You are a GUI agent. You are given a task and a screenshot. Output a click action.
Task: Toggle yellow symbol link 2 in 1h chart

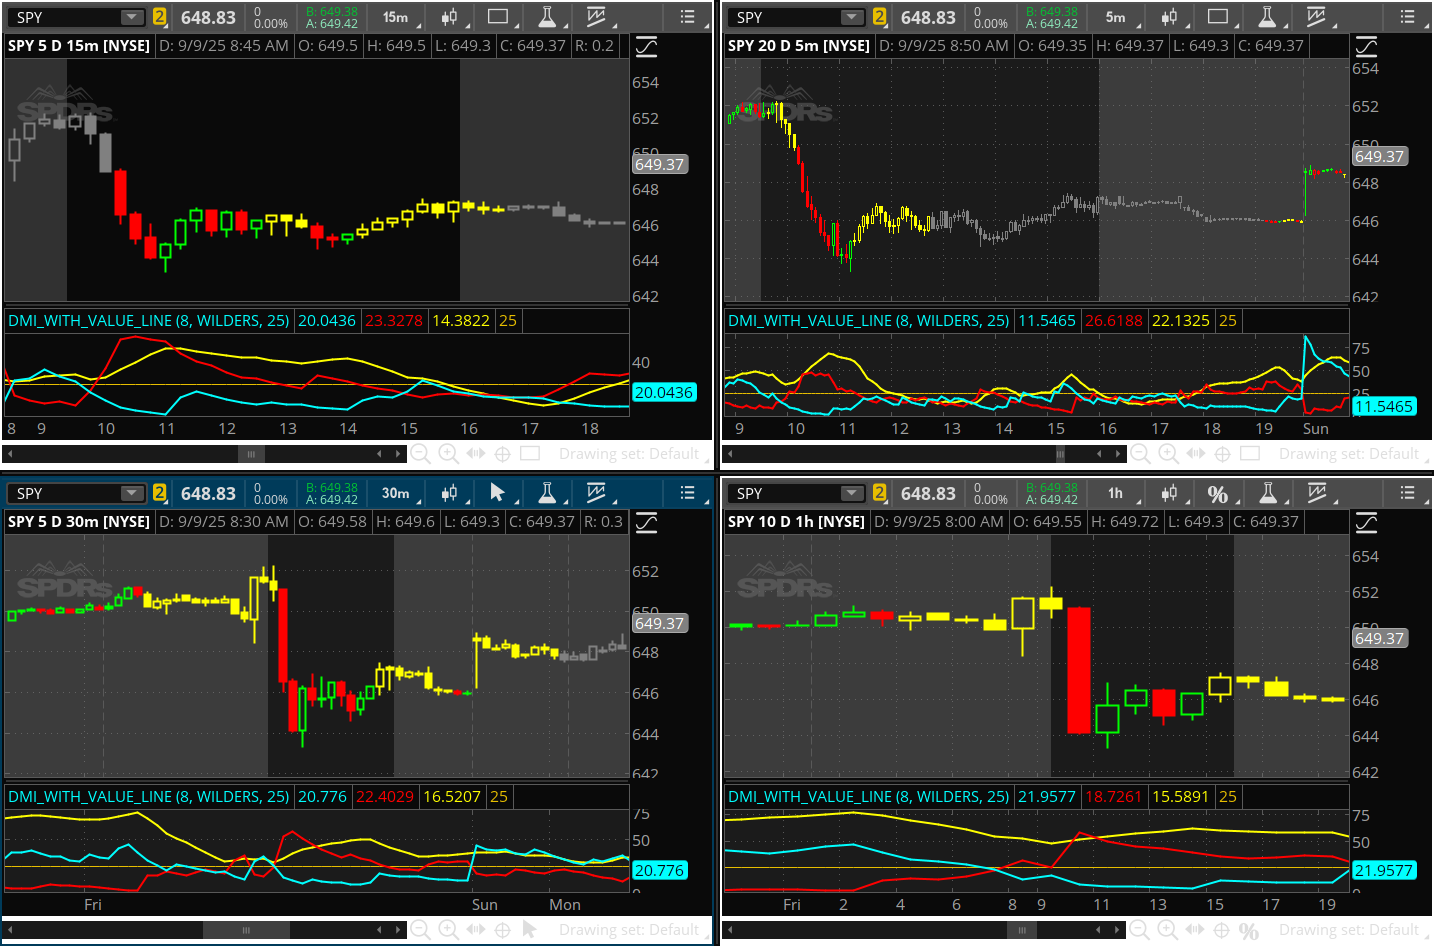coord(879,493)
